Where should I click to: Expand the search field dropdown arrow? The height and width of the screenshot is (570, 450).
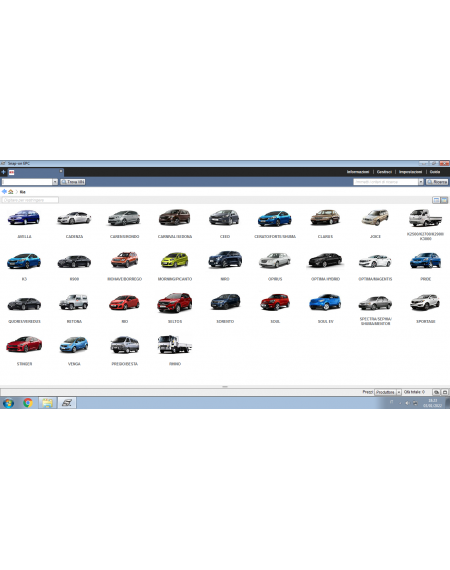coord(421,182)
